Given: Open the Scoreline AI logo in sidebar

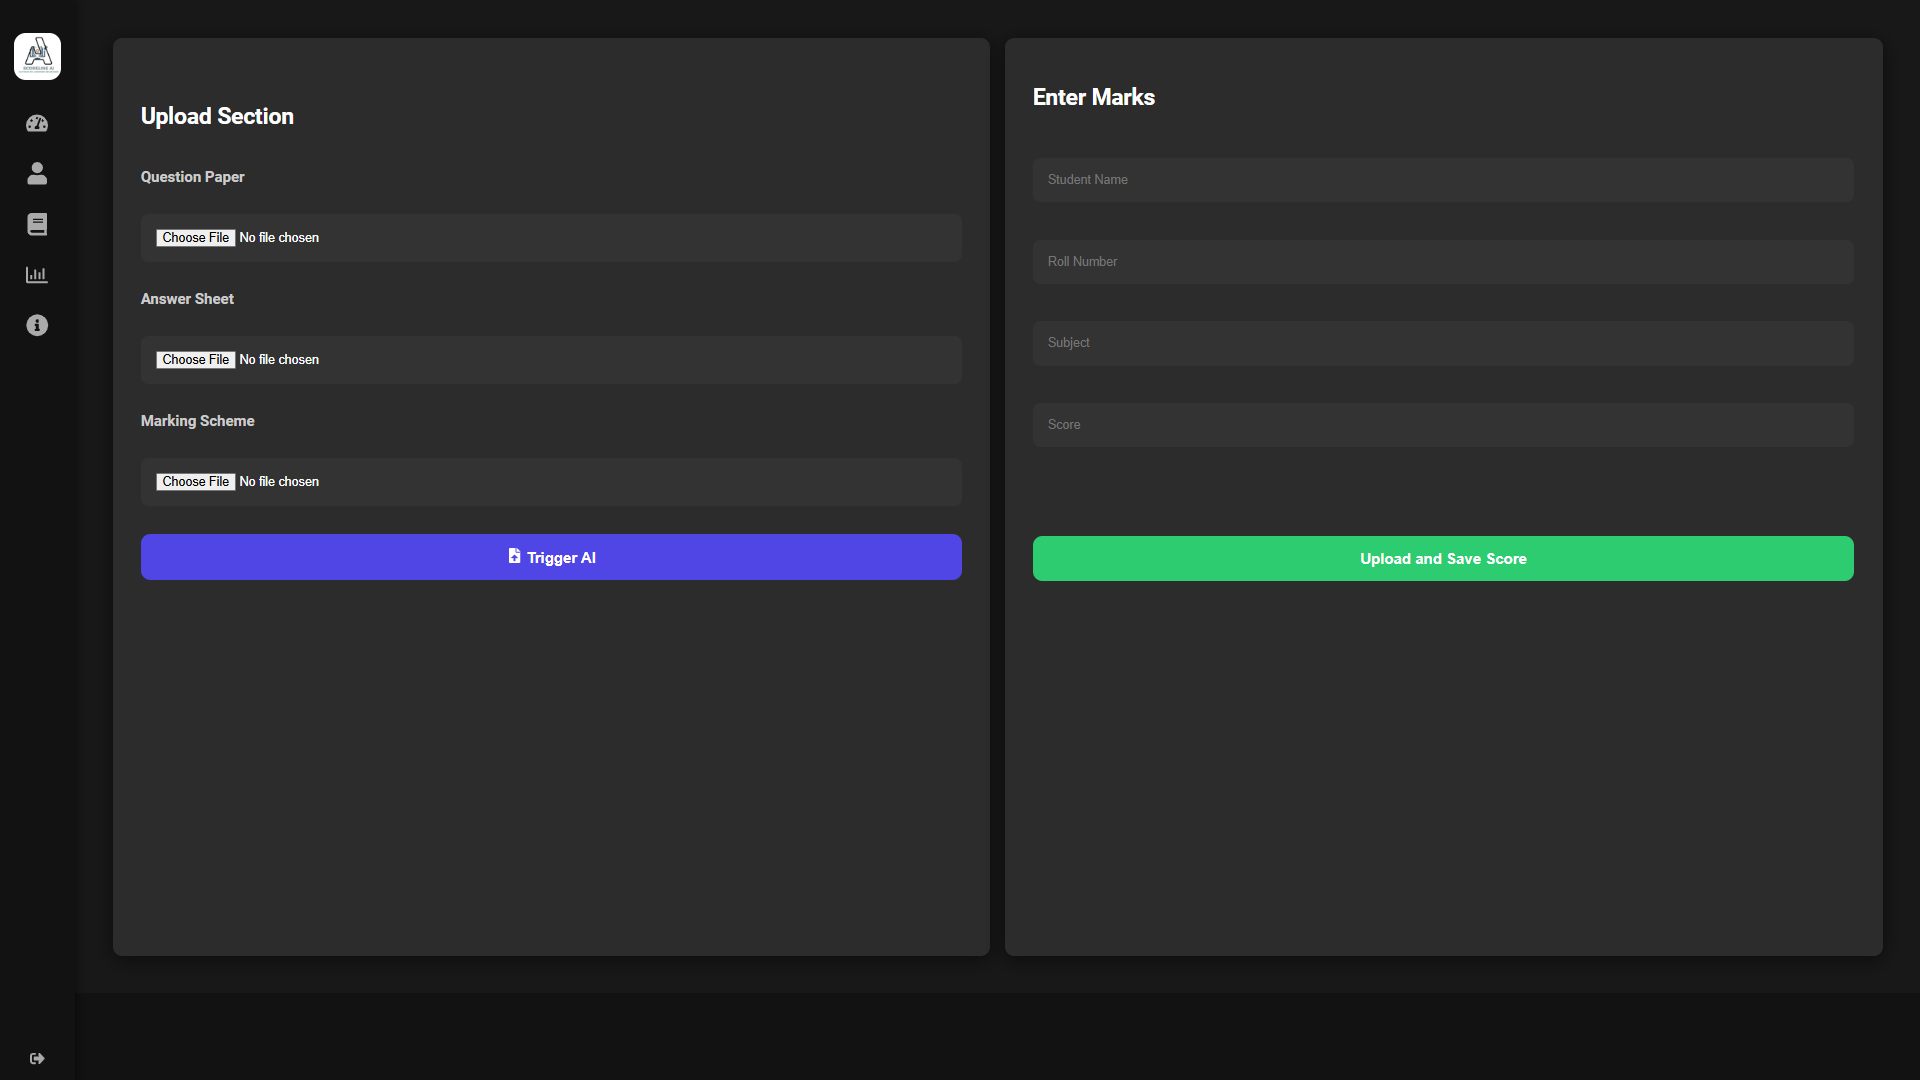Looking at the screenshot, I should [x=37, y=56].
